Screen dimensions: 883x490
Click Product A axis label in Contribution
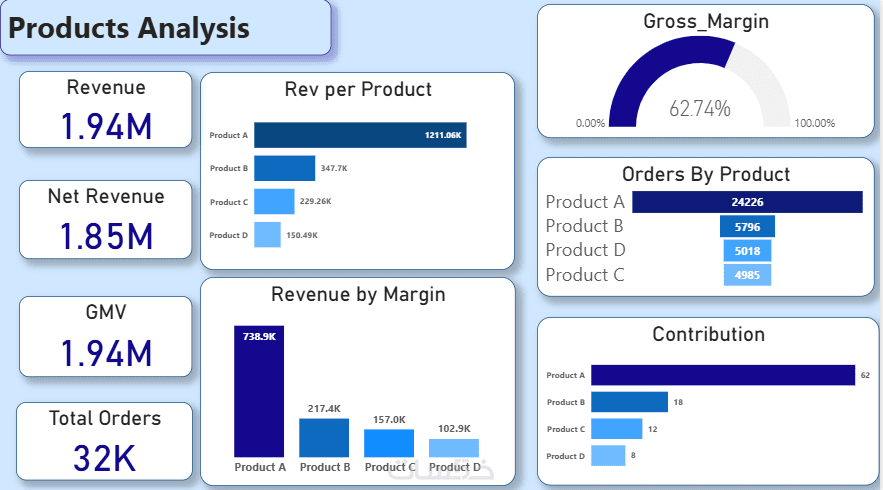[x=565, y=375]
